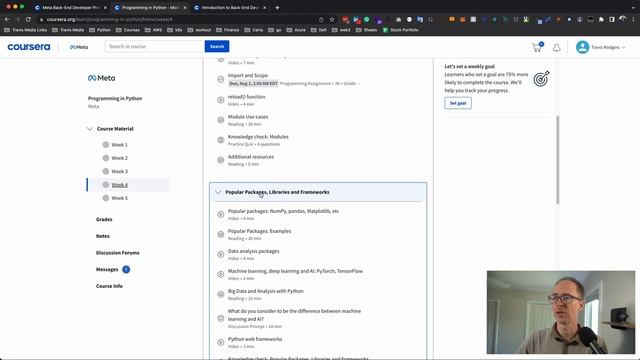Image resolution: width=640 pixels, height=360 pixels.
Task: Click the Meta logo in the sidebar
Action: pos(102,78)
